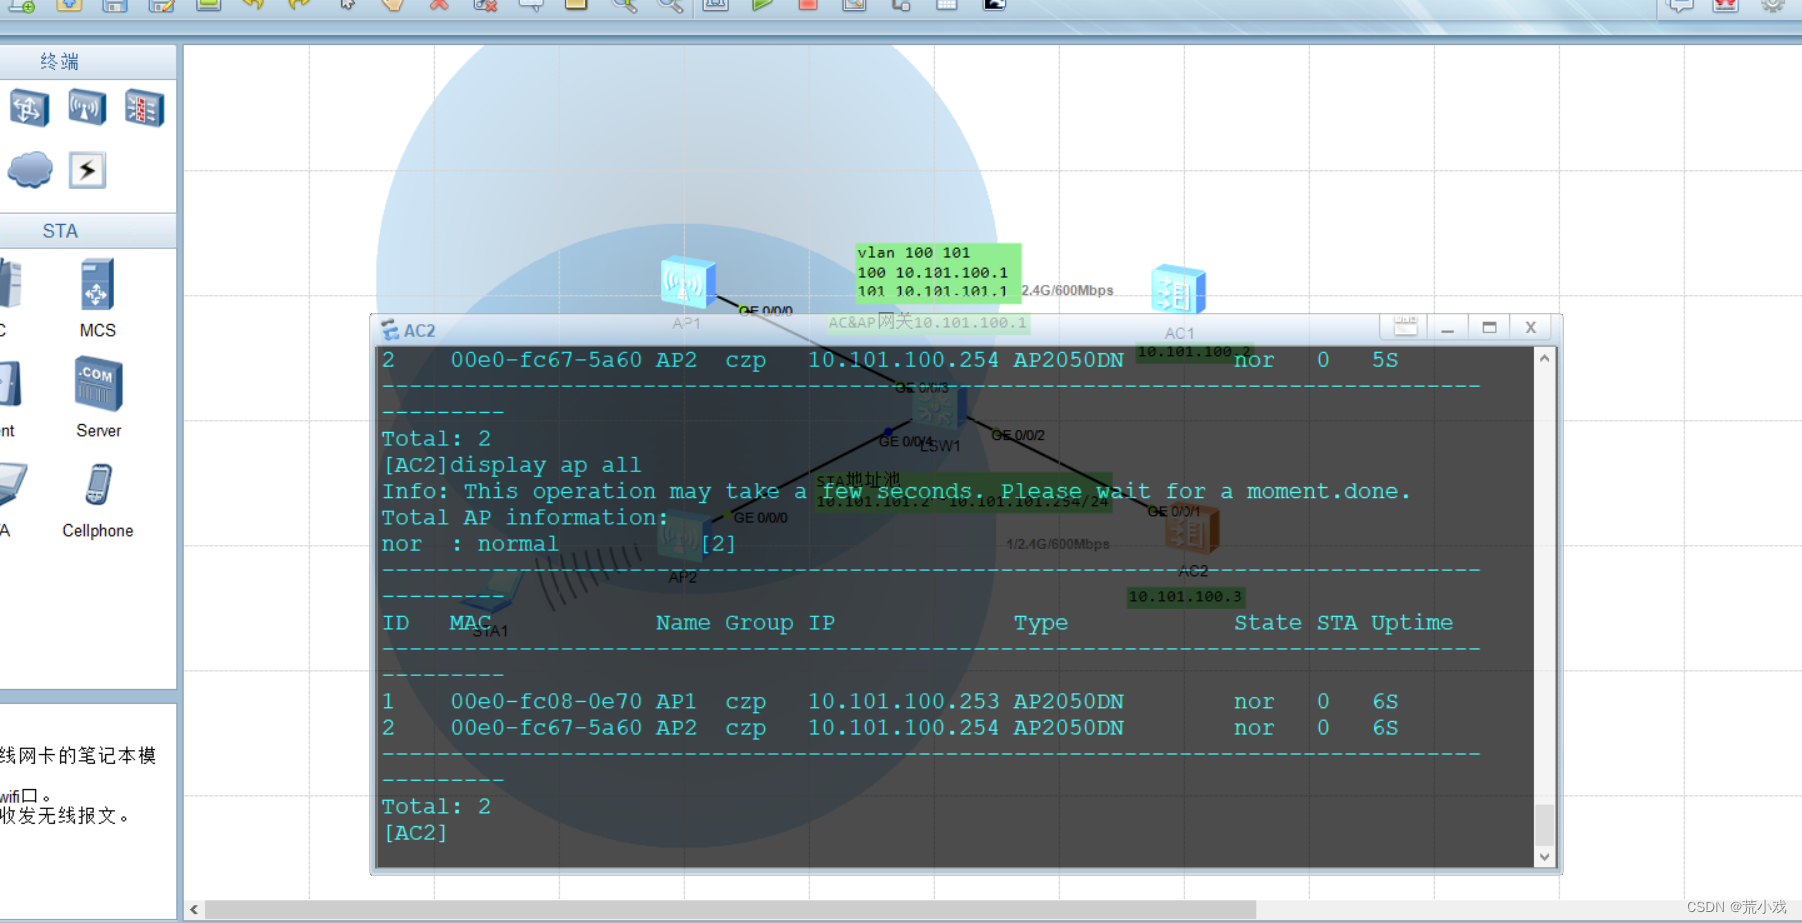Close the AC2 terminal window
This screenshot has width=1802, height=923.
(x=1530, y=328)
